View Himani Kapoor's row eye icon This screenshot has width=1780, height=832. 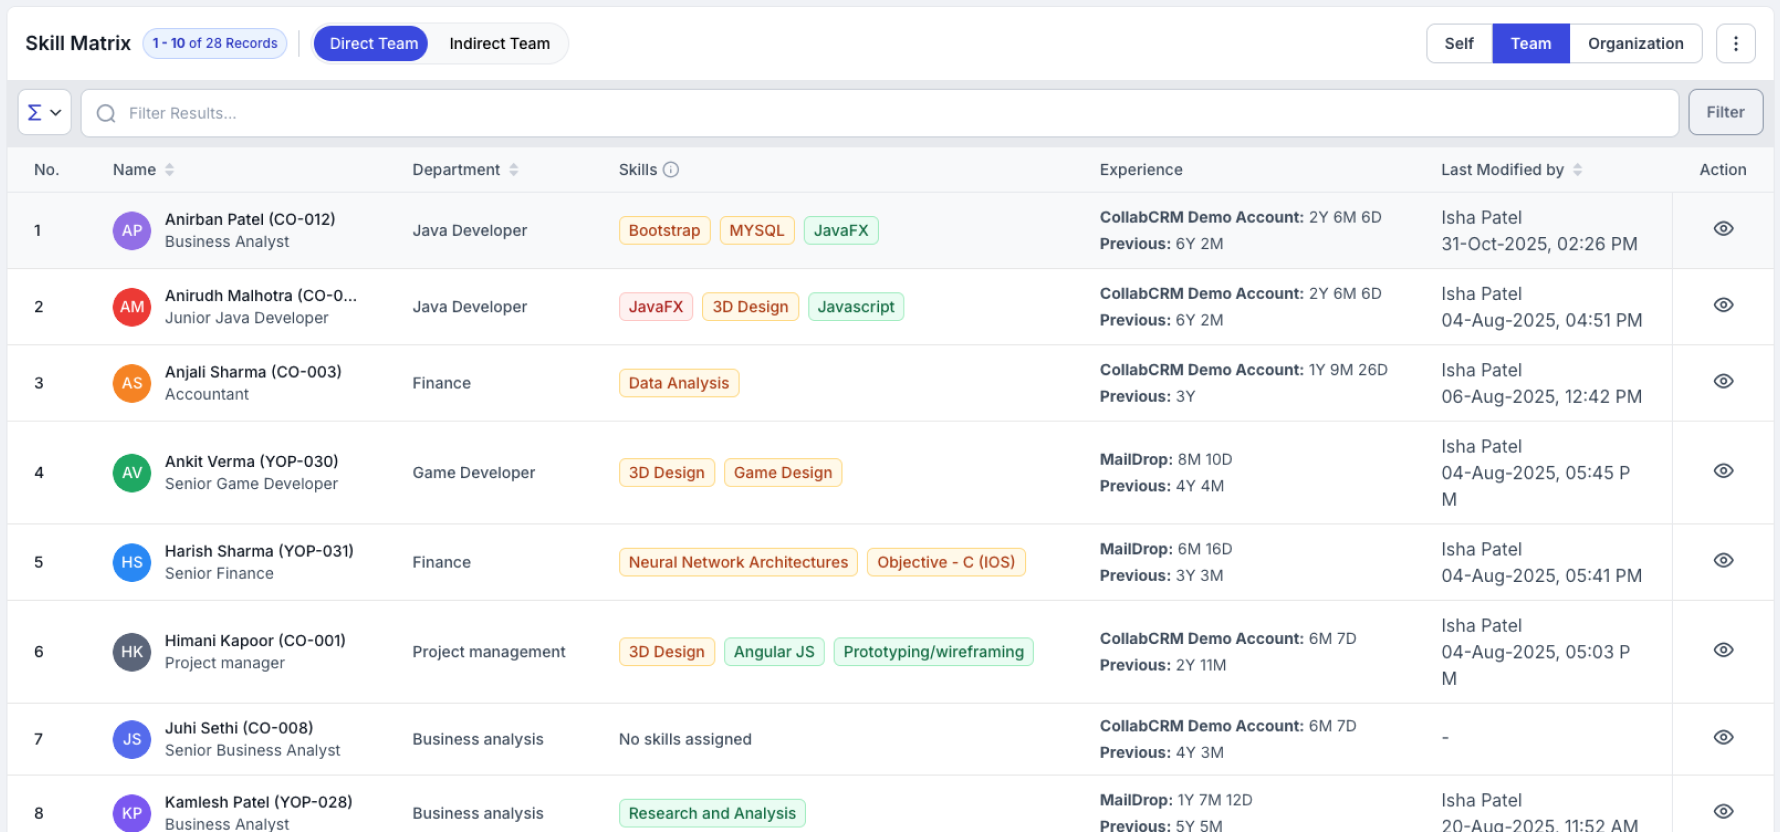pos(1723,650)
